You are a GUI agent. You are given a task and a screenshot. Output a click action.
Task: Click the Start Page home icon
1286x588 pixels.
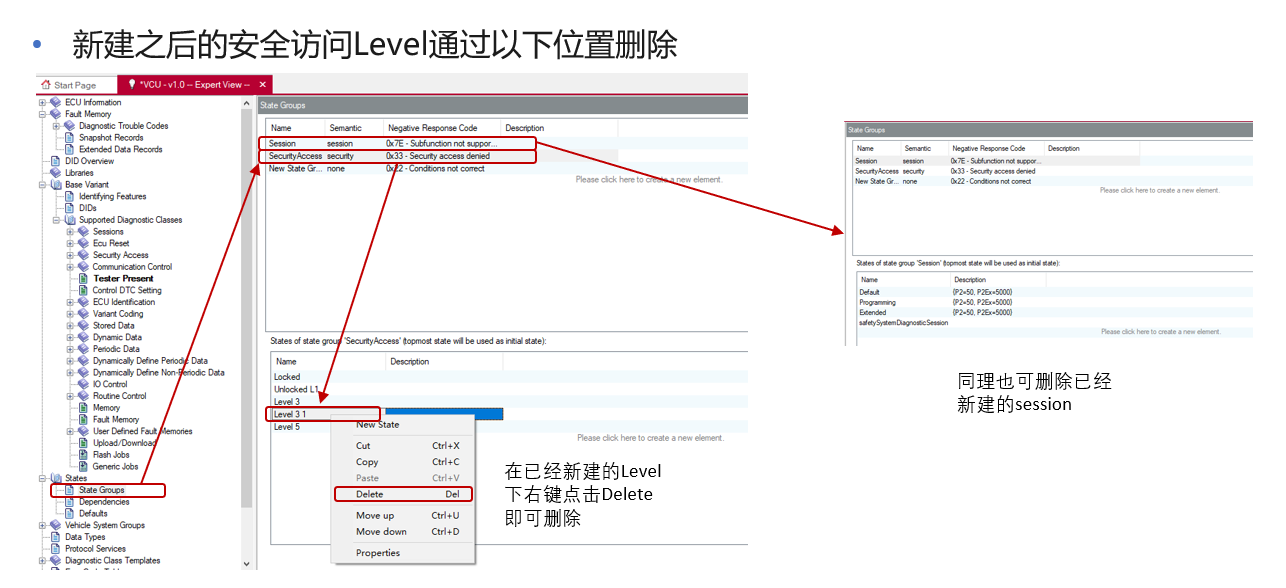pyautogui.click(x=46, y=85)
